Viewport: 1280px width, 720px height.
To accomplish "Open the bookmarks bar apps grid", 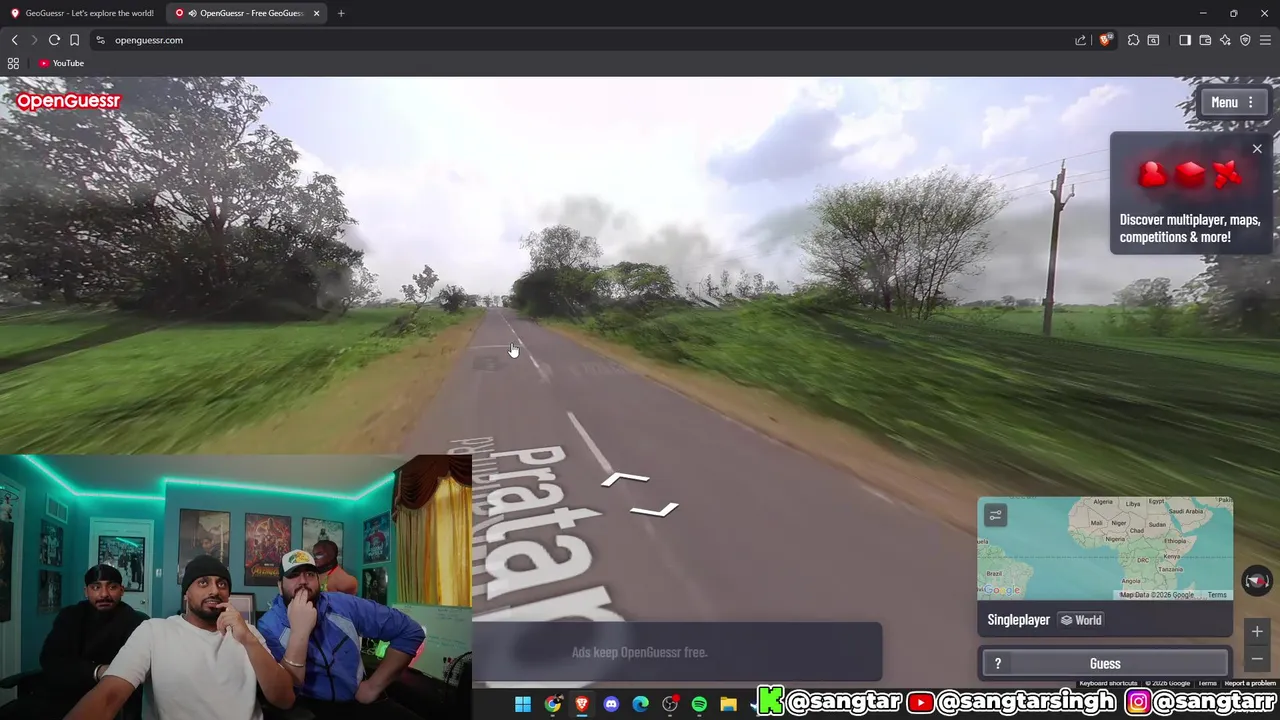I will 13,63.
